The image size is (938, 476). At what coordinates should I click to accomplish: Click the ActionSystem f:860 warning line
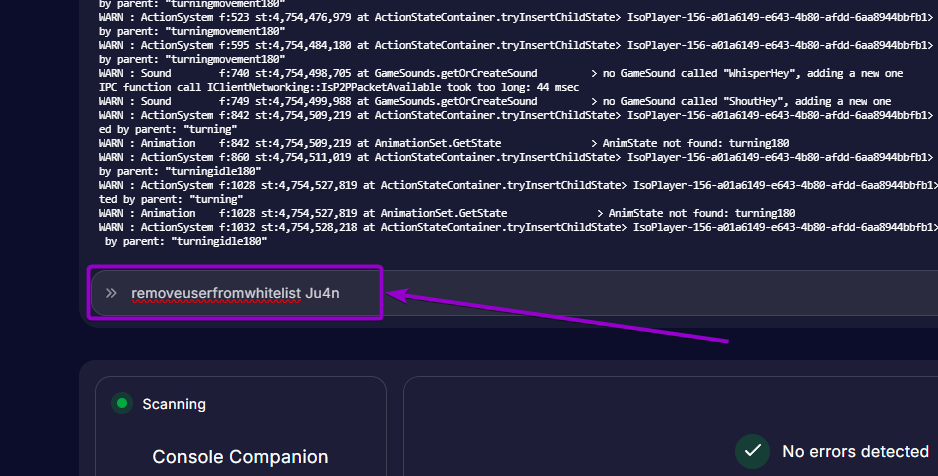coord(518,157)
